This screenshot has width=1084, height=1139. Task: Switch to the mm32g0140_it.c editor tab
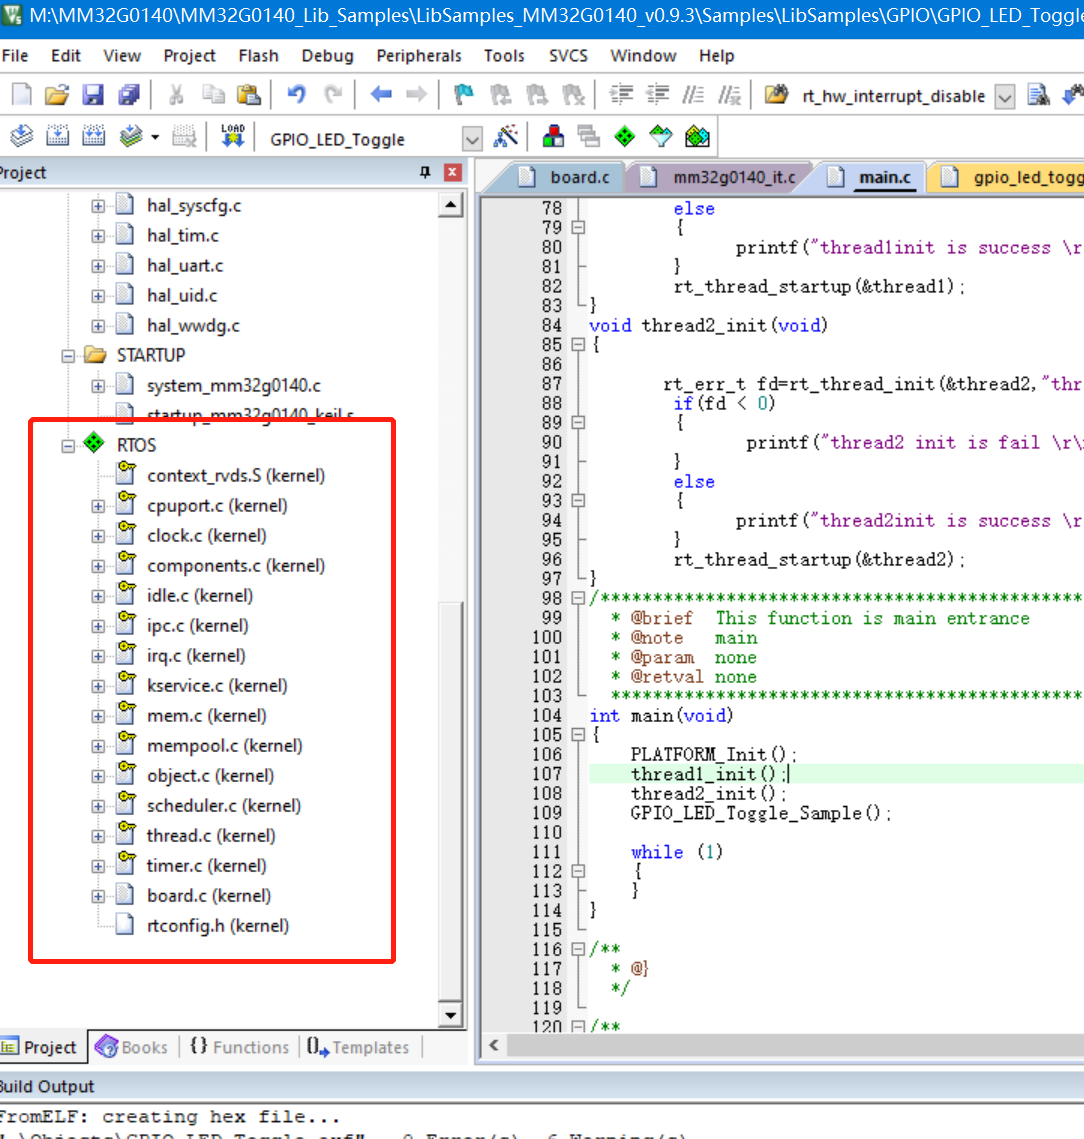(x=733, y=177)
